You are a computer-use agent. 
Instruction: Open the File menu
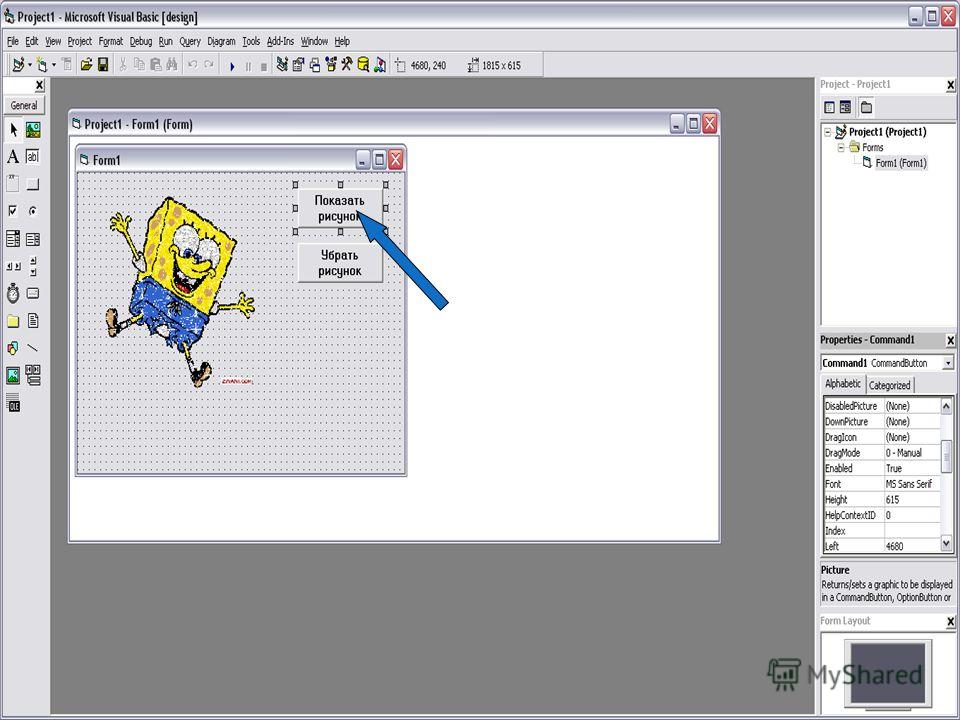click(x=13, y=41)
